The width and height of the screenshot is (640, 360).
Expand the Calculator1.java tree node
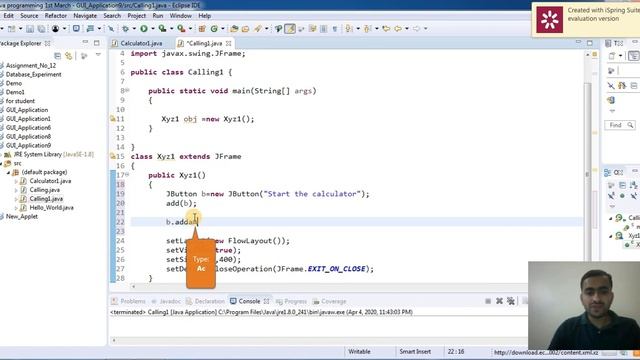click(x=16, y=181)
